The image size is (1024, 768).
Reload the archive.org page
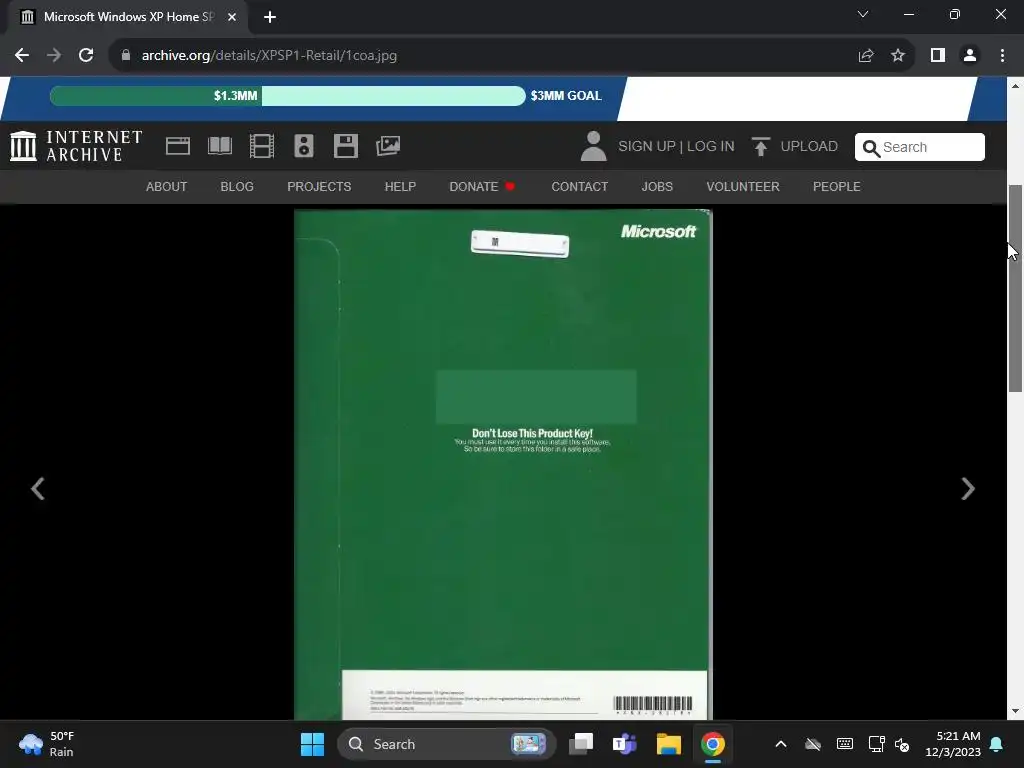86,56
